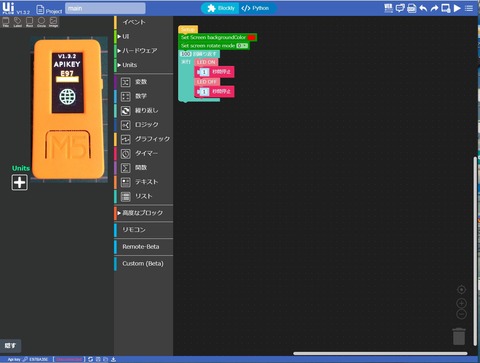The image size is (480, 363).
Task: Select the Circle UI element tool
Action: tap(41, 22)
